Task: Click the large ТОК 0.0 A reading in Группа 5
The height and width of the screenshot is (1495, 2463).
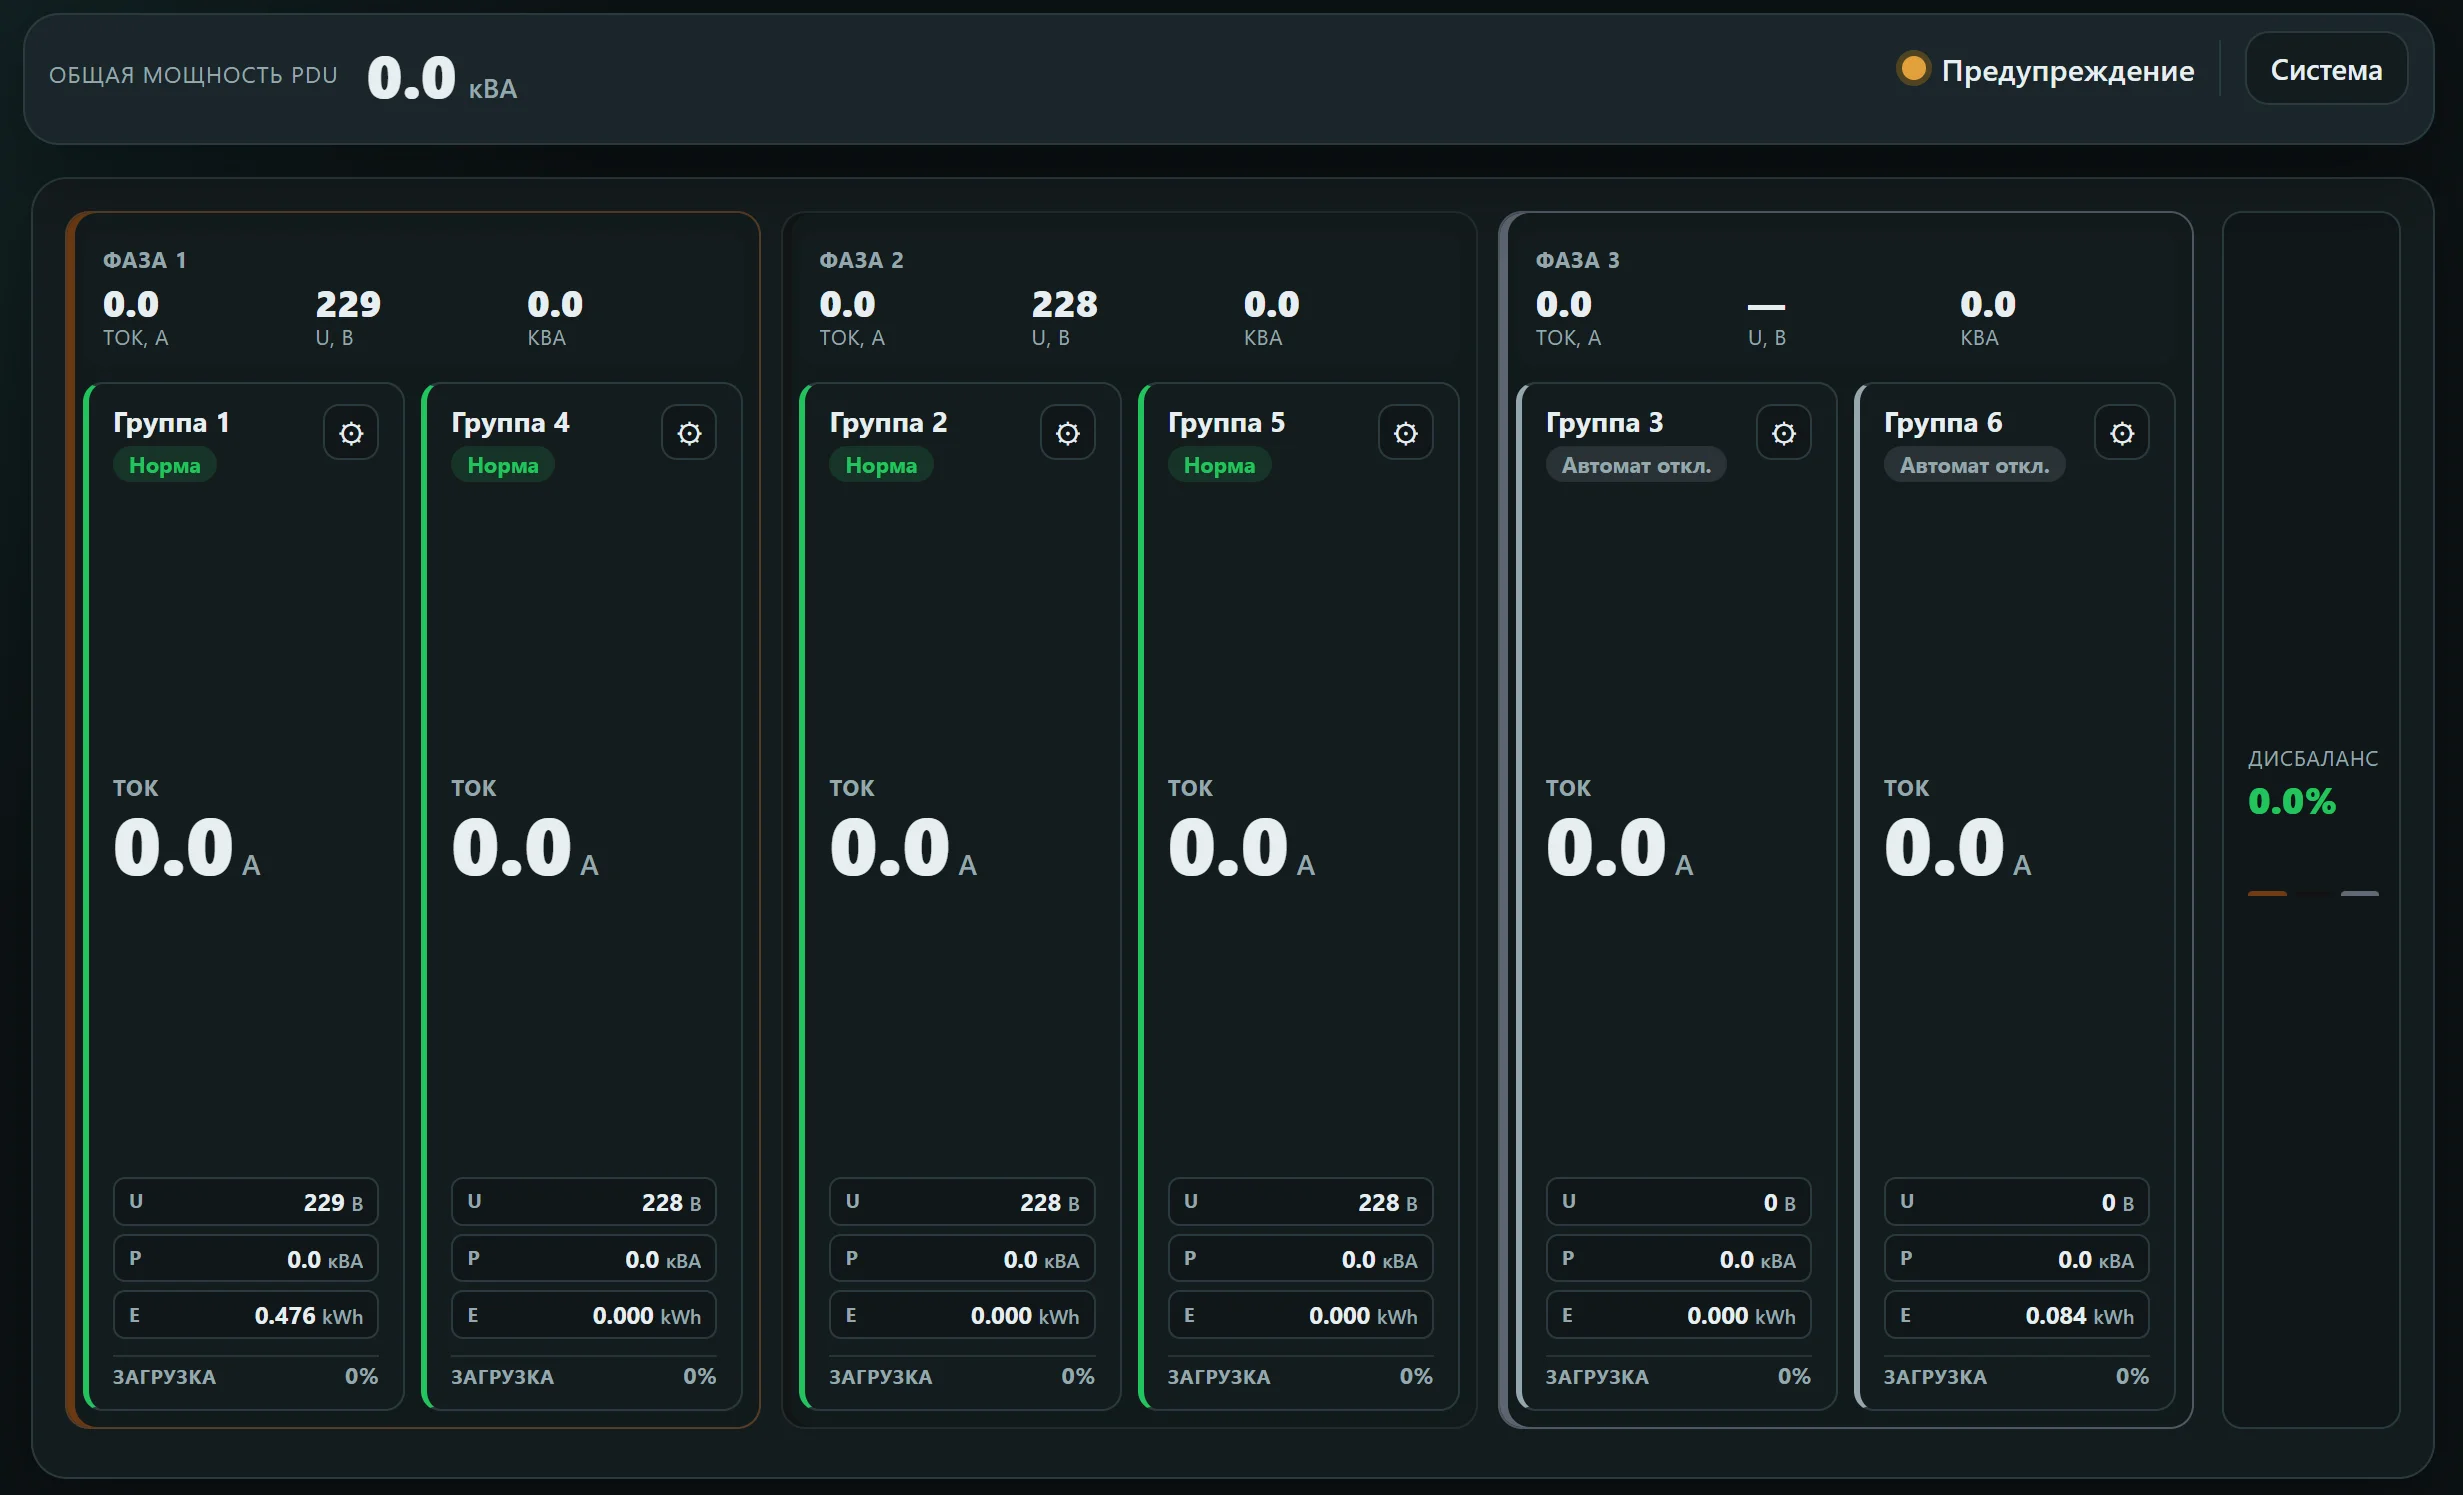Action: click(x=1241, y=848)
